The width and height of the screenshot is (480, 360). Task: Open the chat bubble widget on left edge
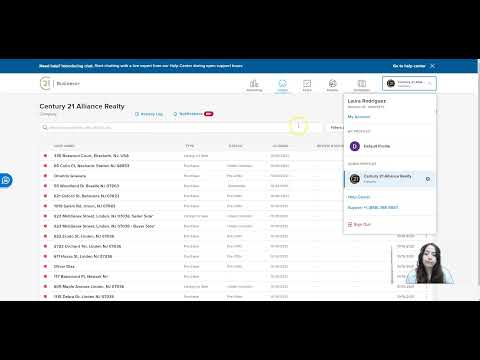tap(6, 180)
